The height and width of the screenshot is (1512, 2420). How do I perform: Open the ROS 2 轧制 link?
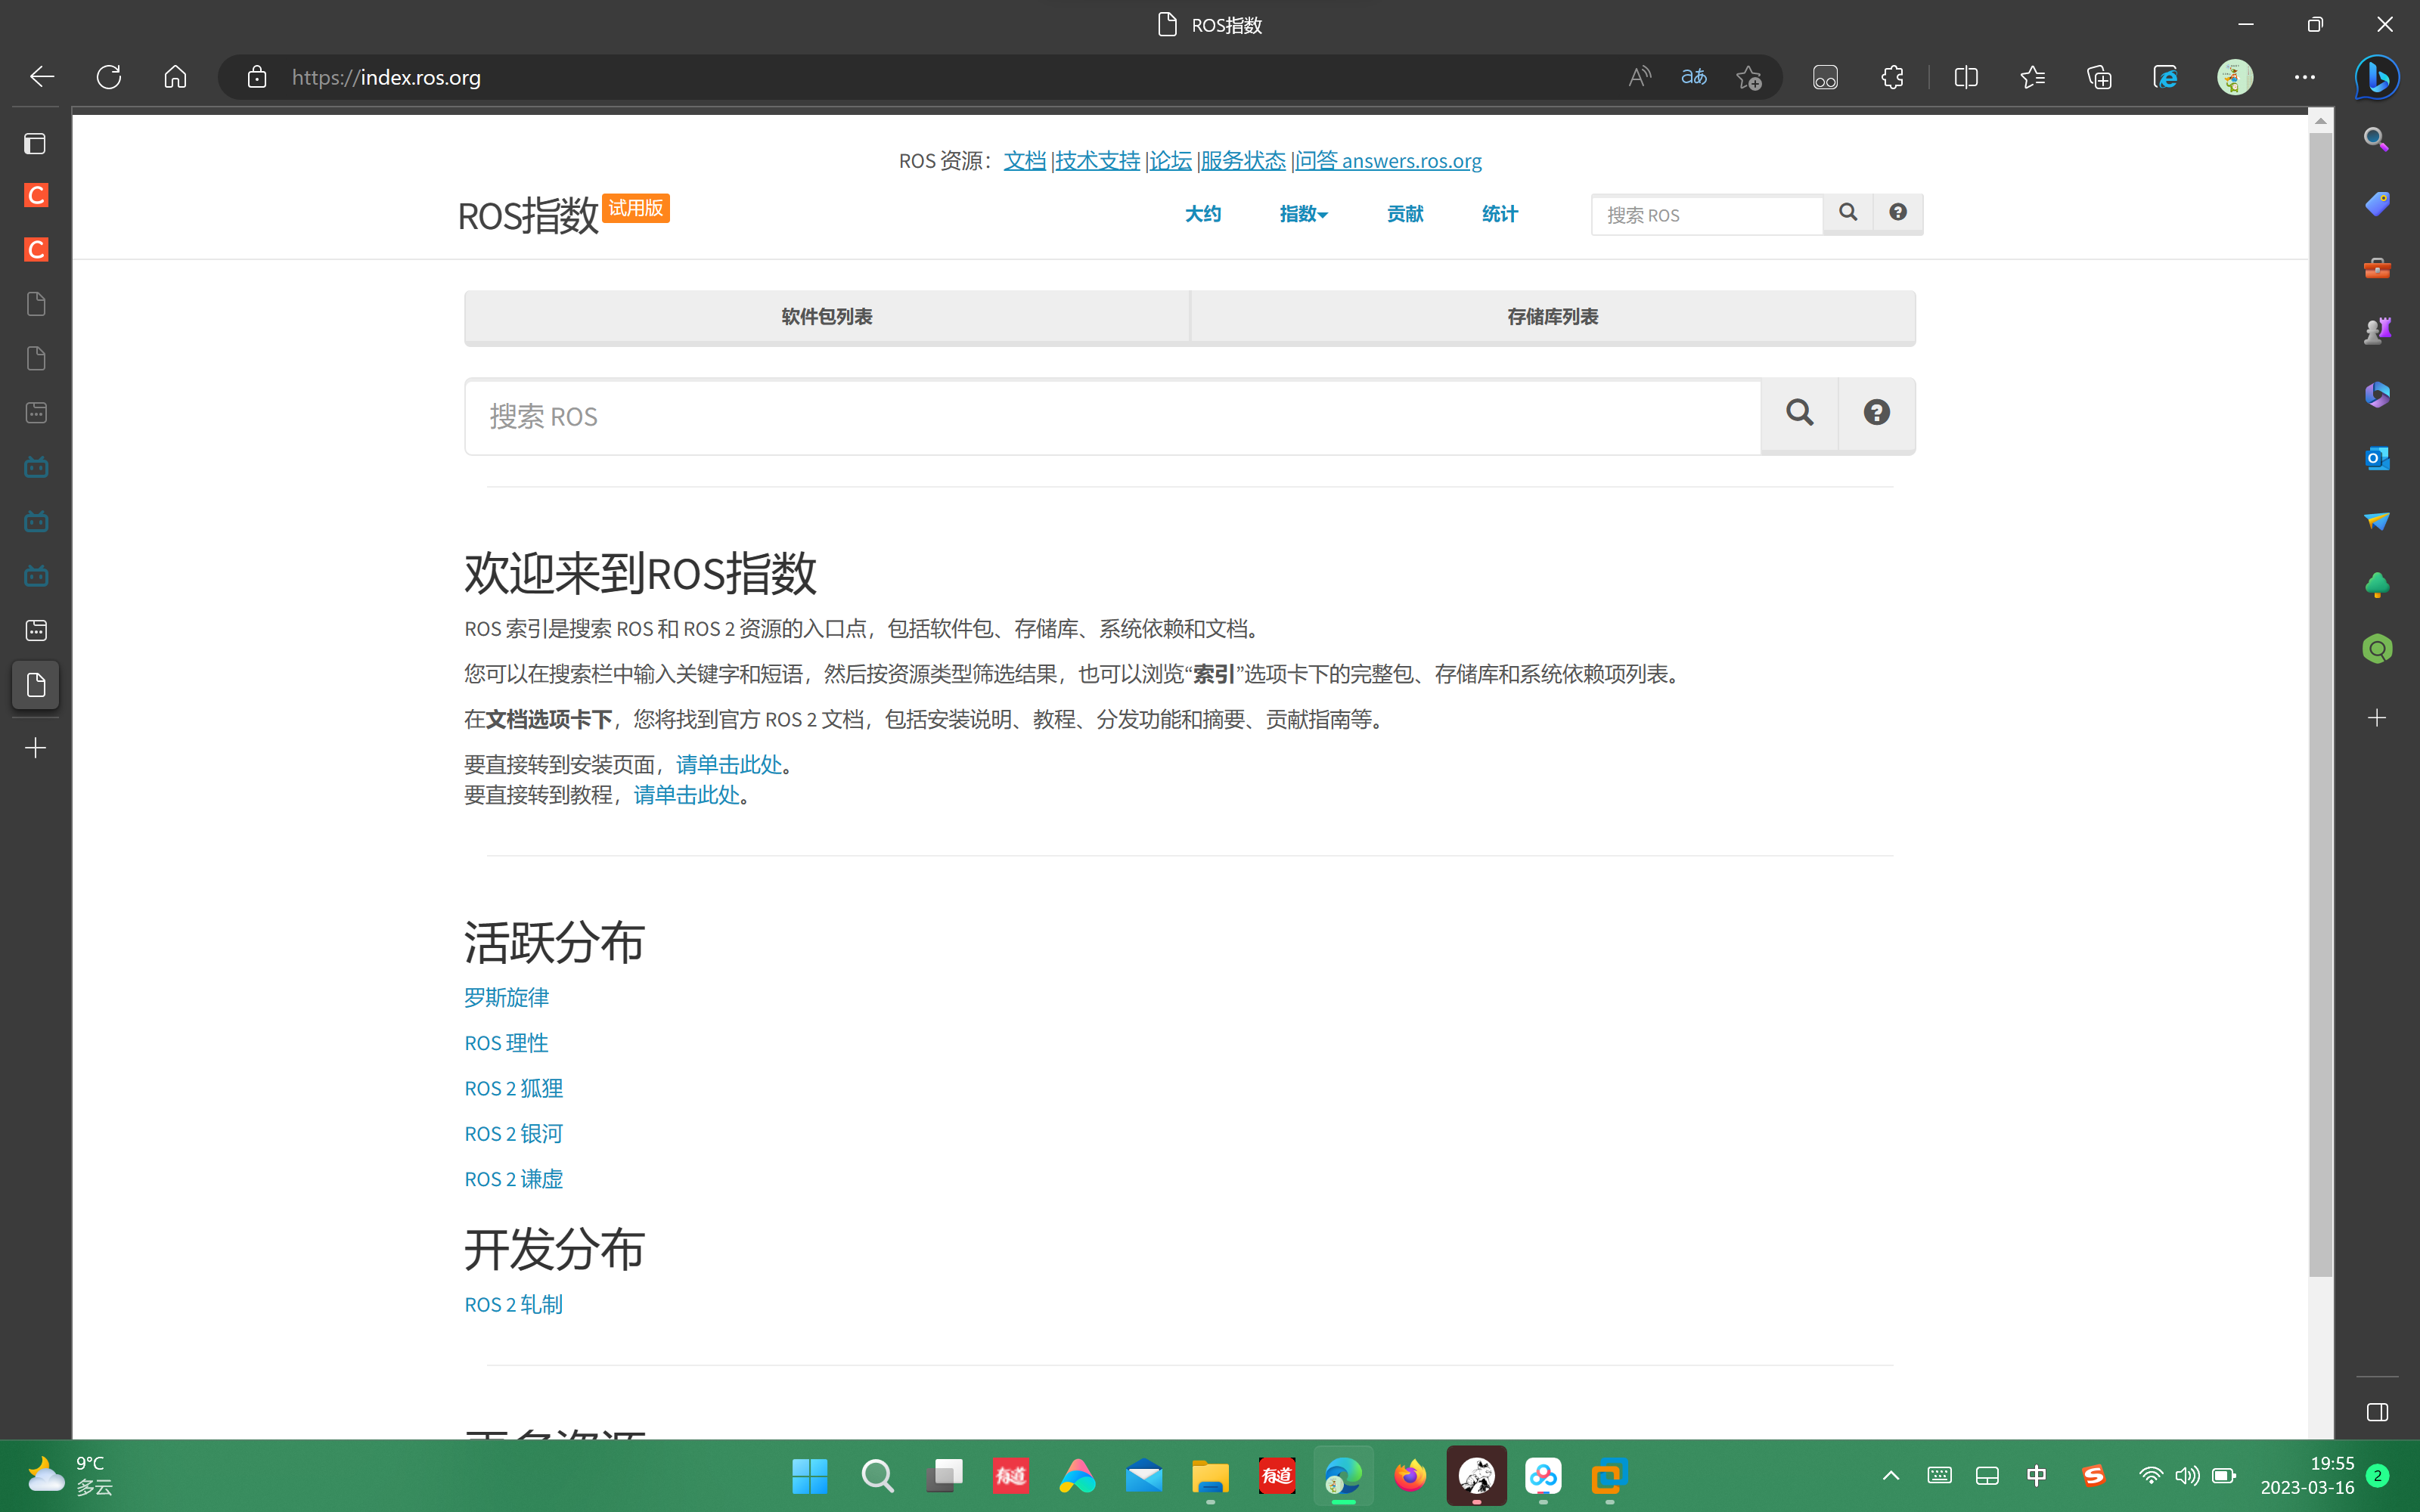pyautogui.click(x=514, y=1305)
